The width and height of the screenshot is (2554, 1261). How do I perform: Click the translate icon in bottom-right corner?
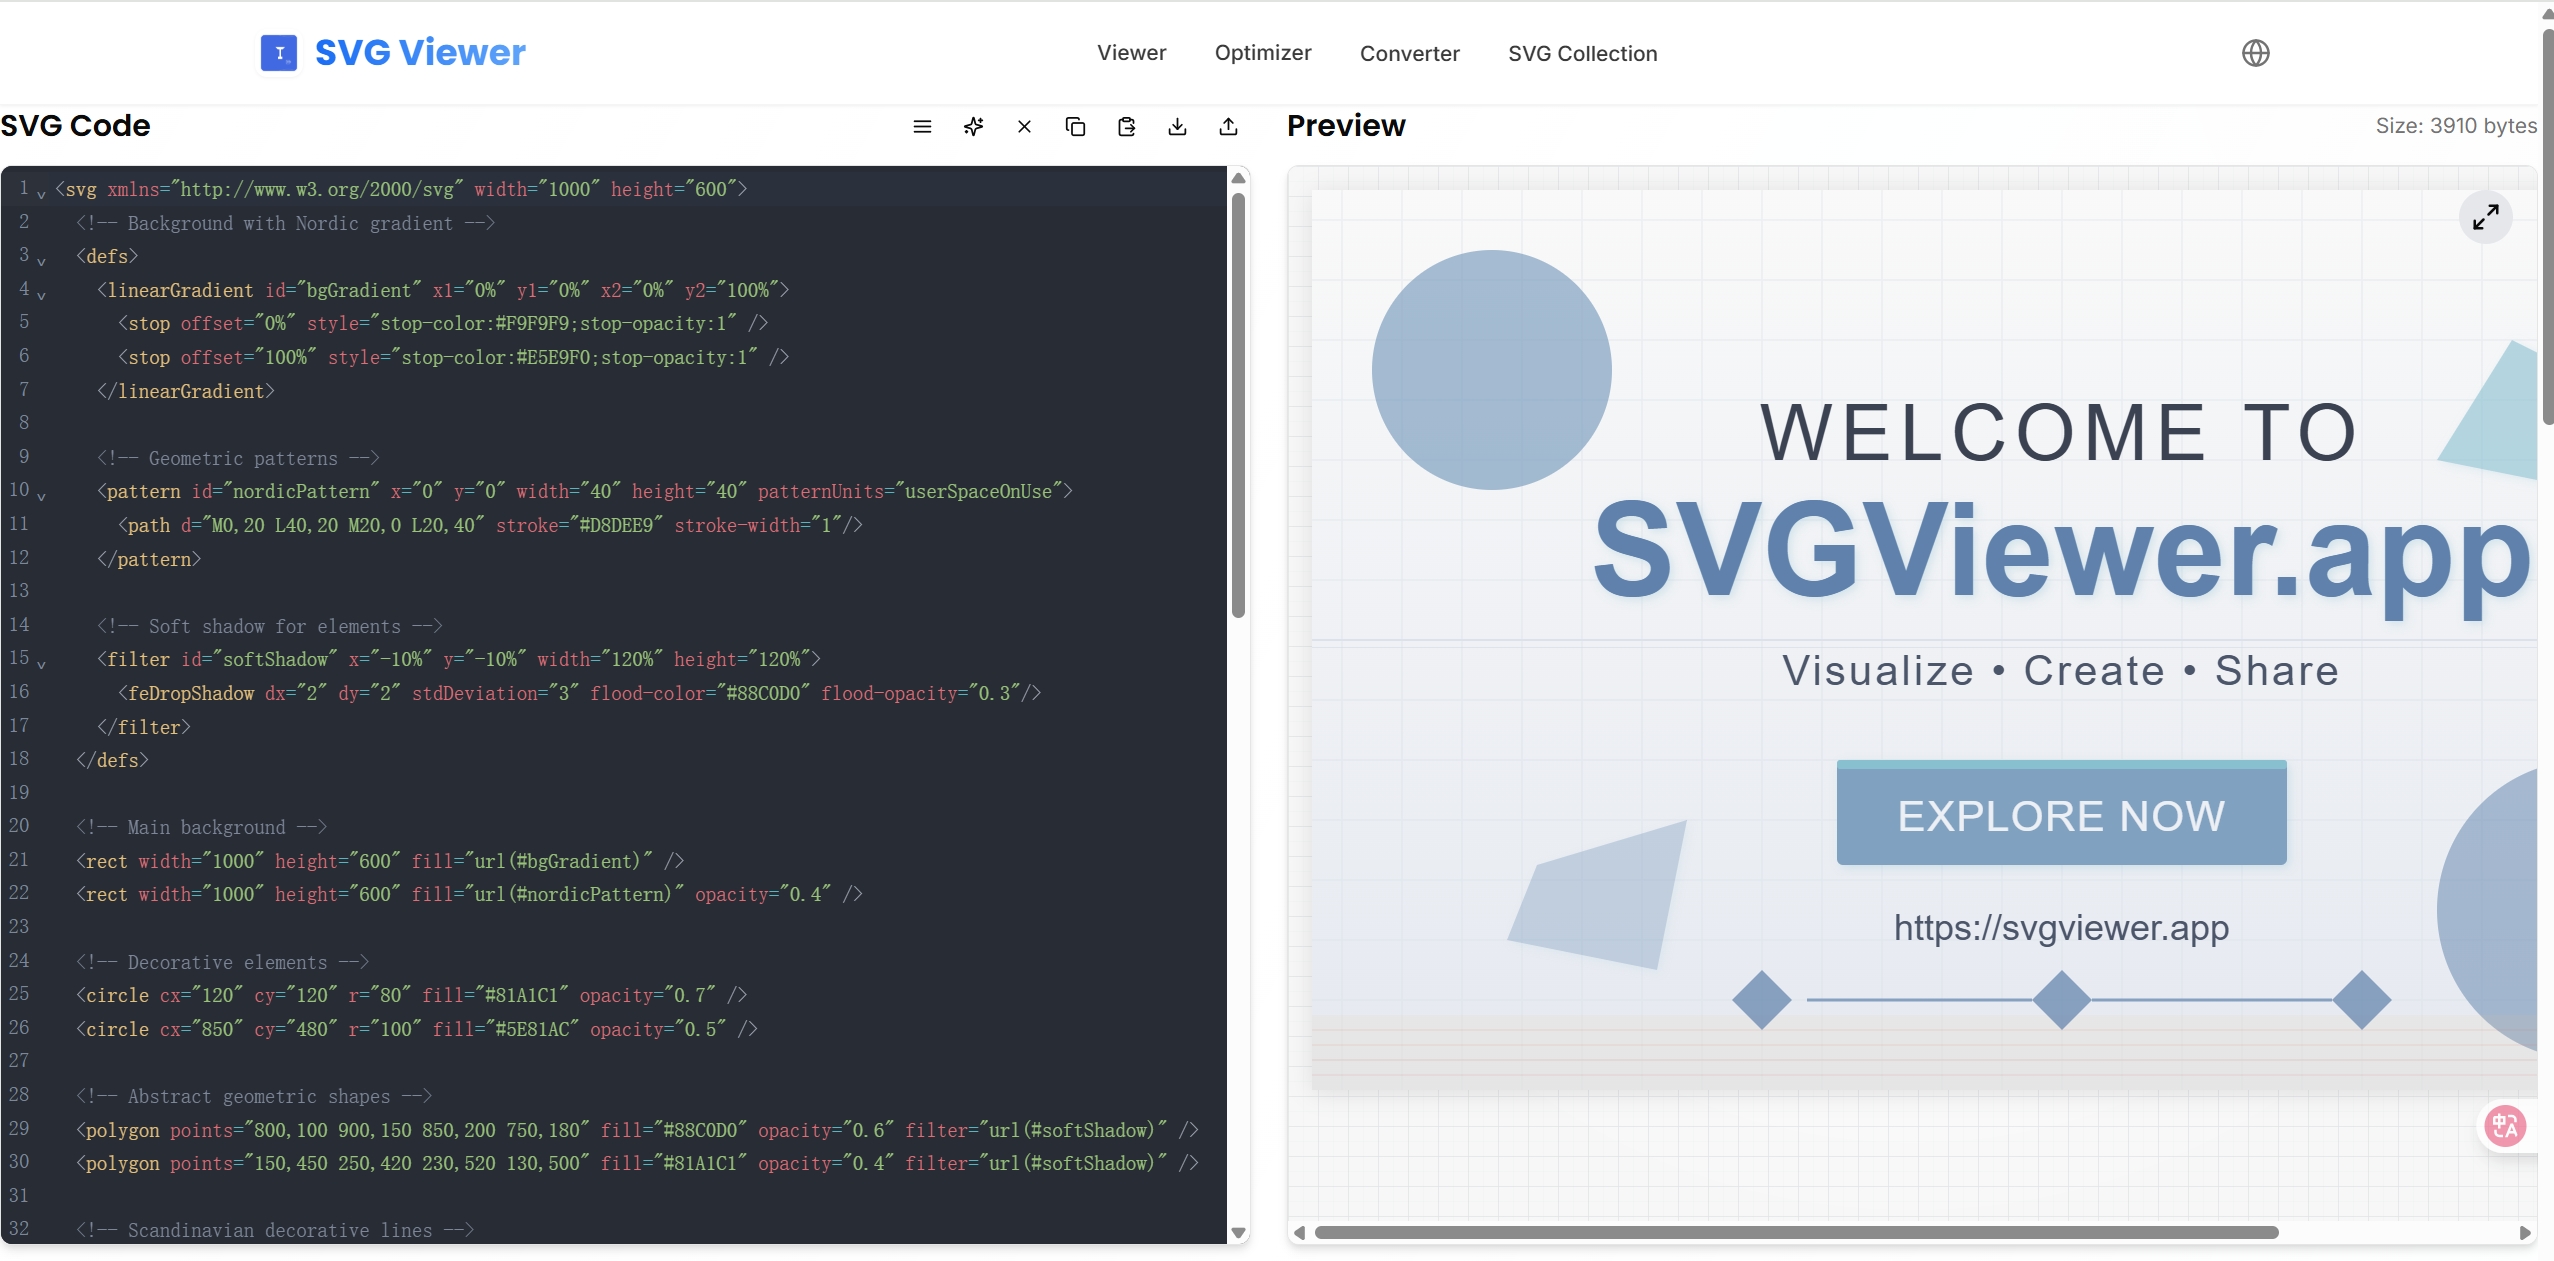(2503, 1126)
